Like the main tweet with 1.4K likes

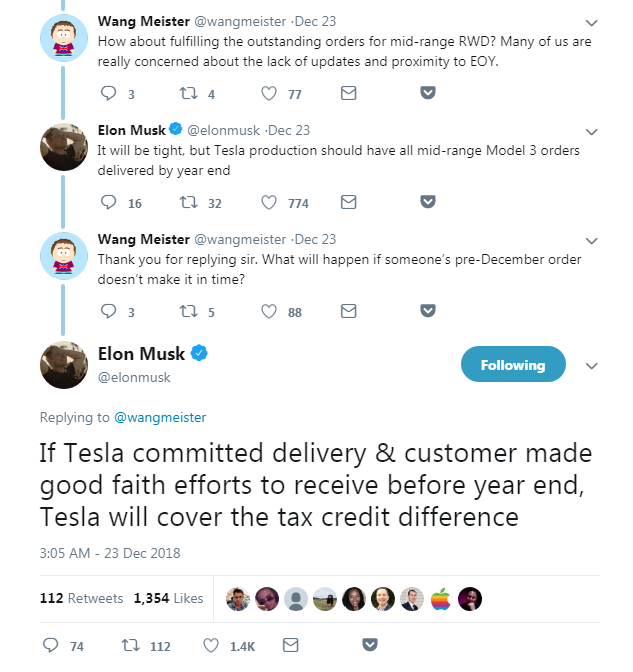coord(211,646)
